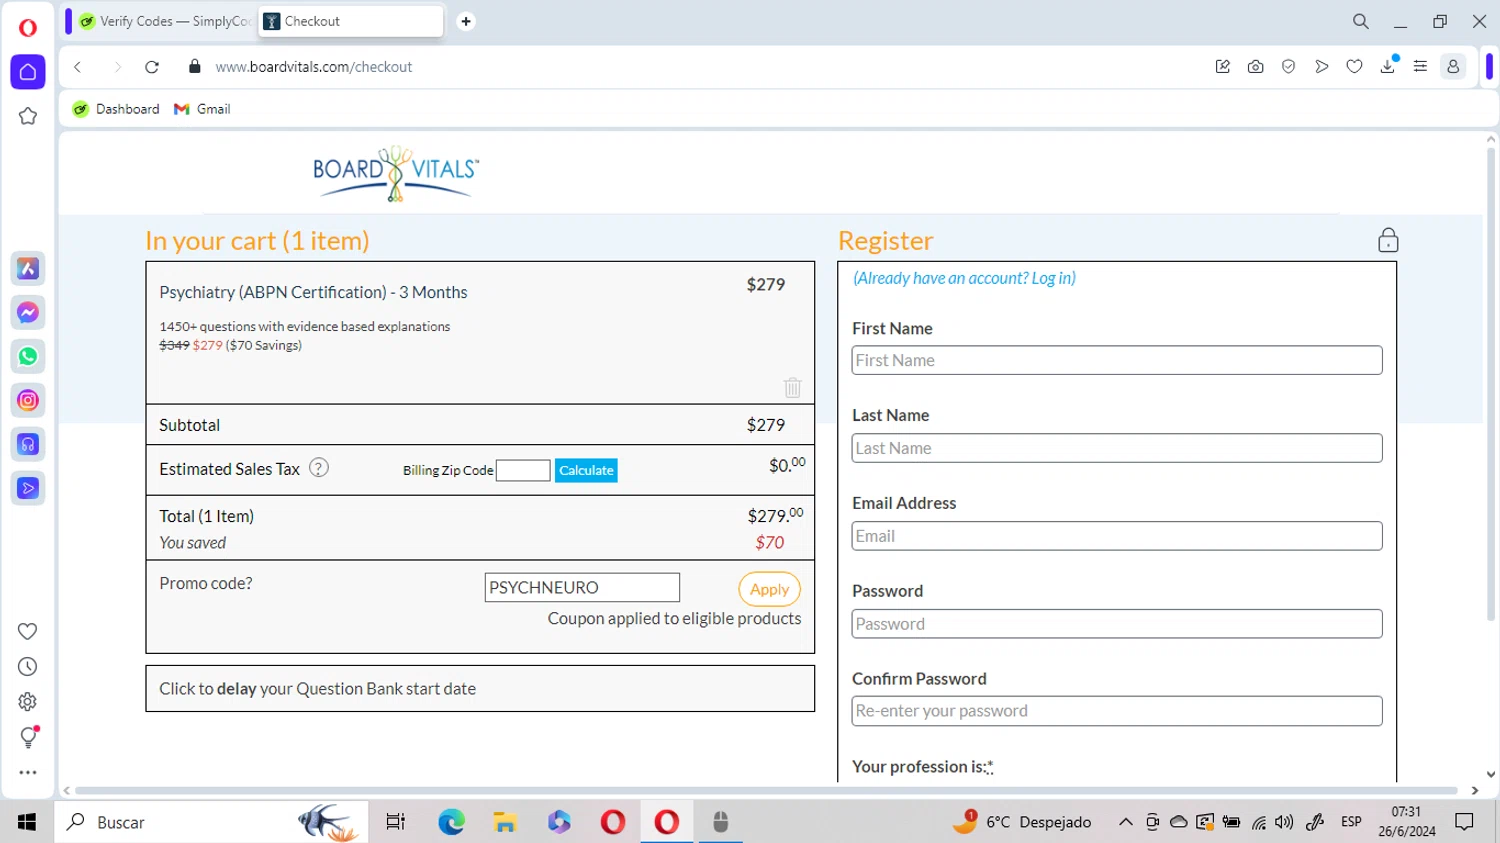Focus the First Name field

pos(1117,360)
